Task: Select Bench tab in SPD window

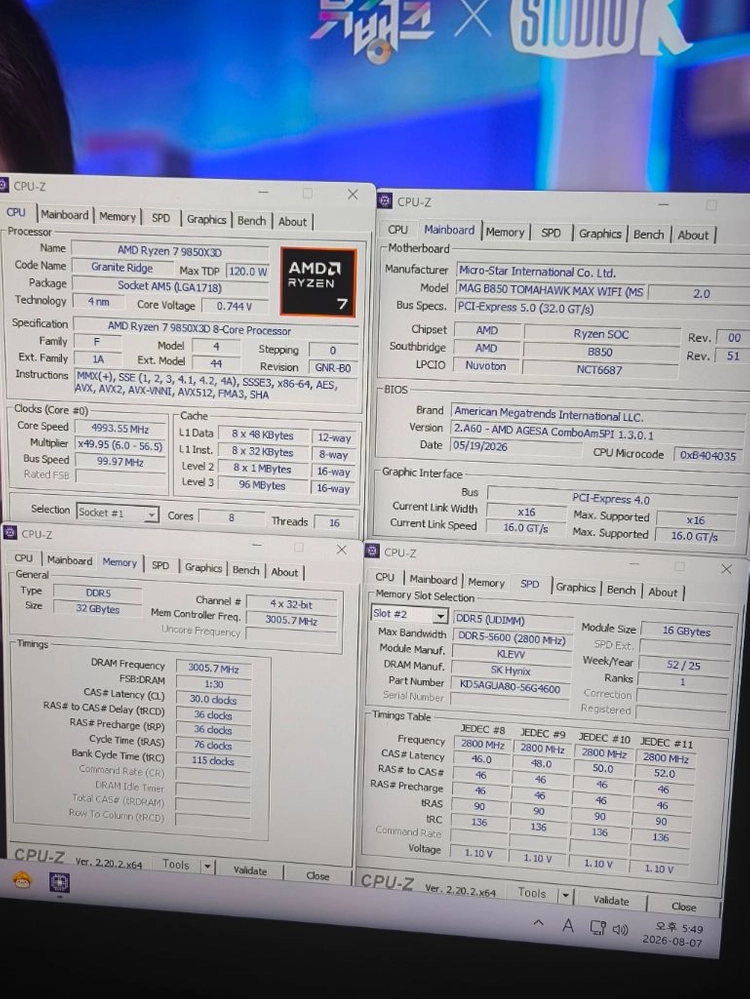Action: (x=621, y=590)
